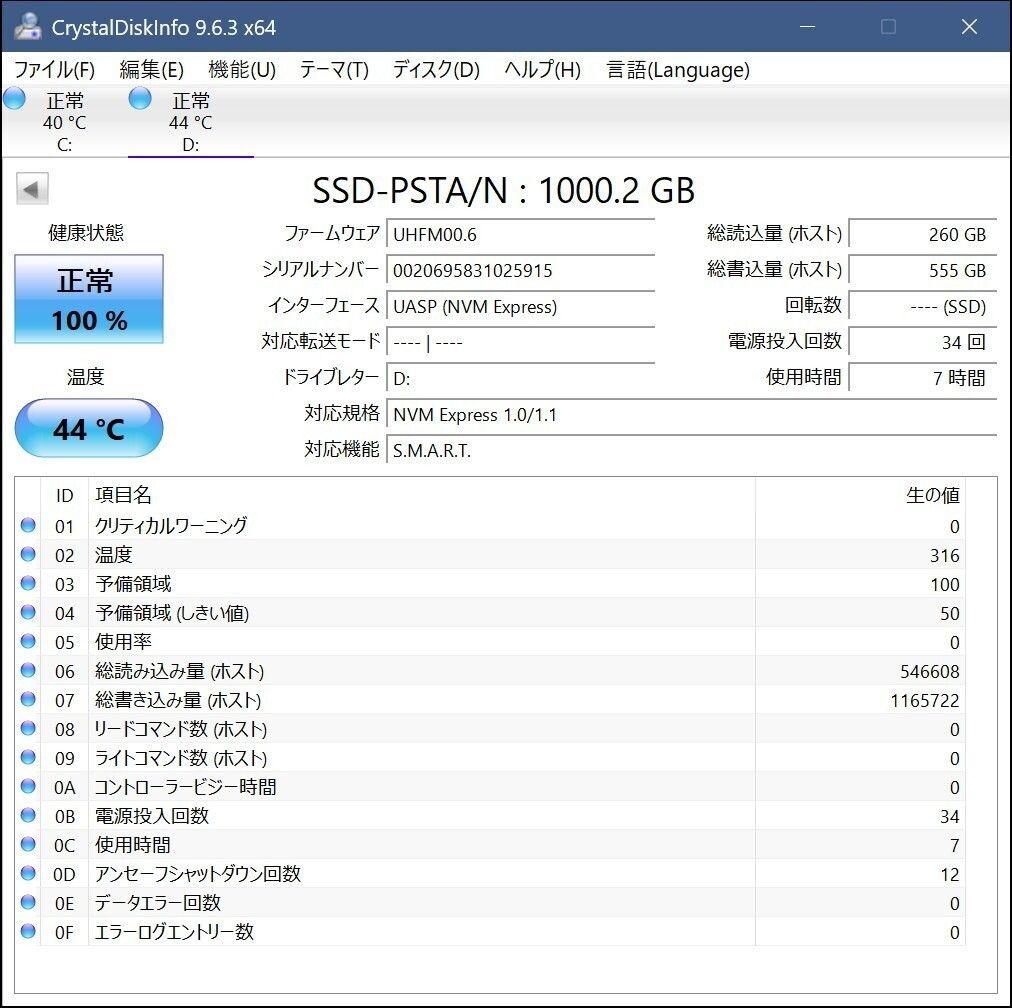Click the status dot for ID 0E データエラー回数
This screenshot has width=1012, height=1008.
click(28, 902)
